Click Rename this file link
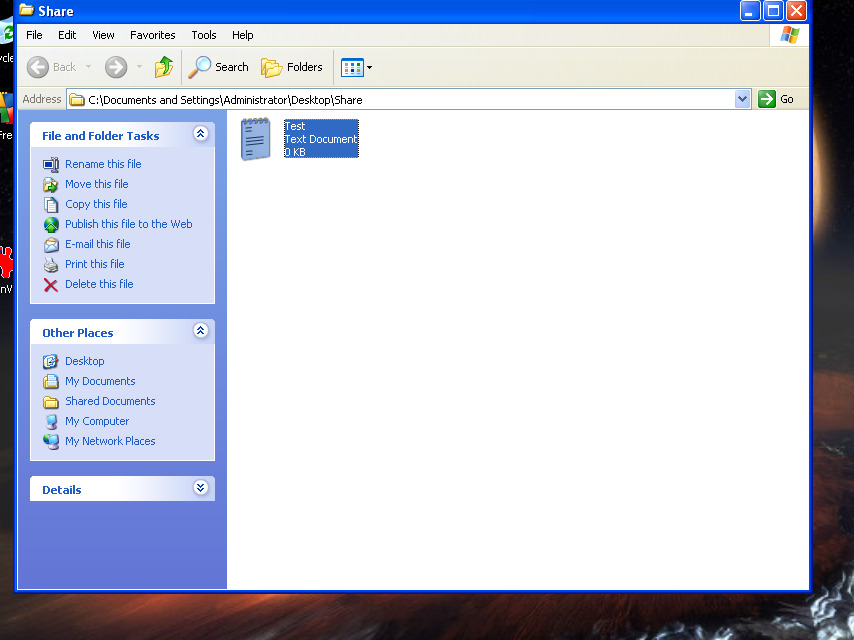The image size is (854, 640). pyautogui.click(x=103, y=164)
